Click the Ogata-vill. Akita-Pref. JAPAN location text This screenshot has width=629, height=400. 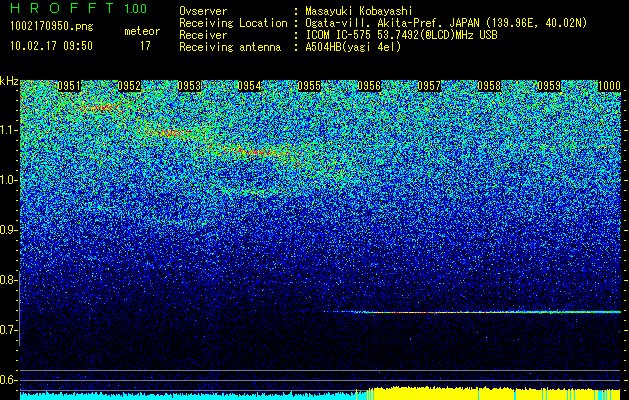click(x=444, y=23)
